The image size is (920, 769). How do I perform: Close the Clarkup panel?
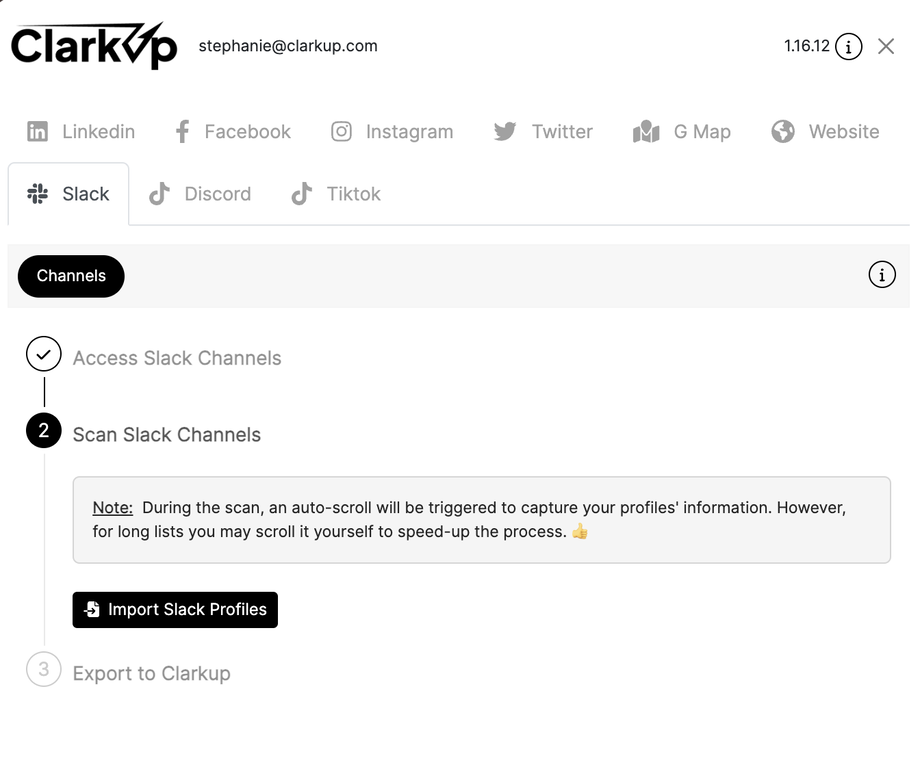coord(886,46)
